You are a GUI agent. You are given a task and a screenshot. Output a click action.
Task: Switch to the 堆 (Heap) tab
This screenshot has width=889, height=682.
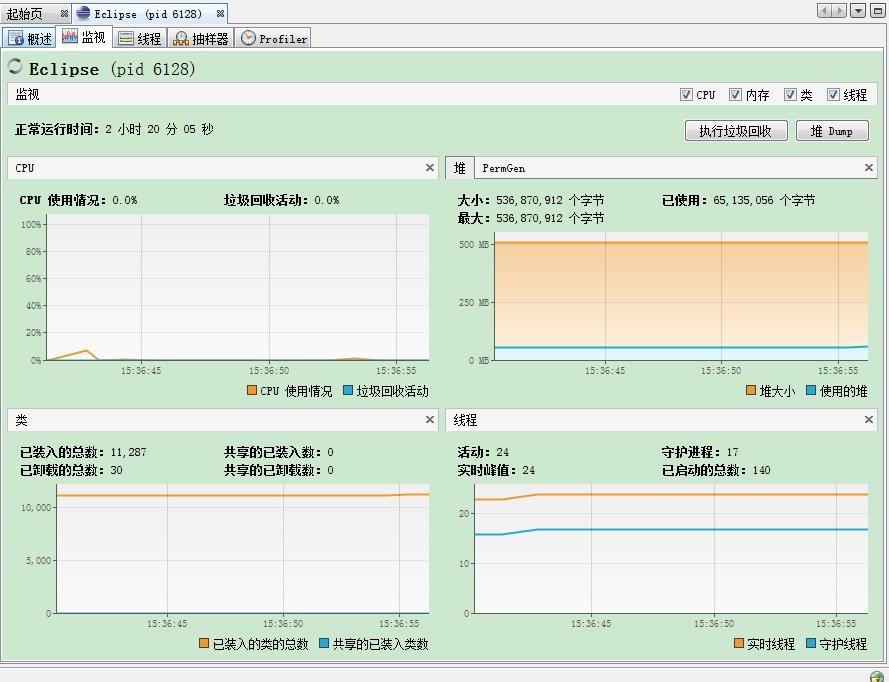tap(459, 167)
